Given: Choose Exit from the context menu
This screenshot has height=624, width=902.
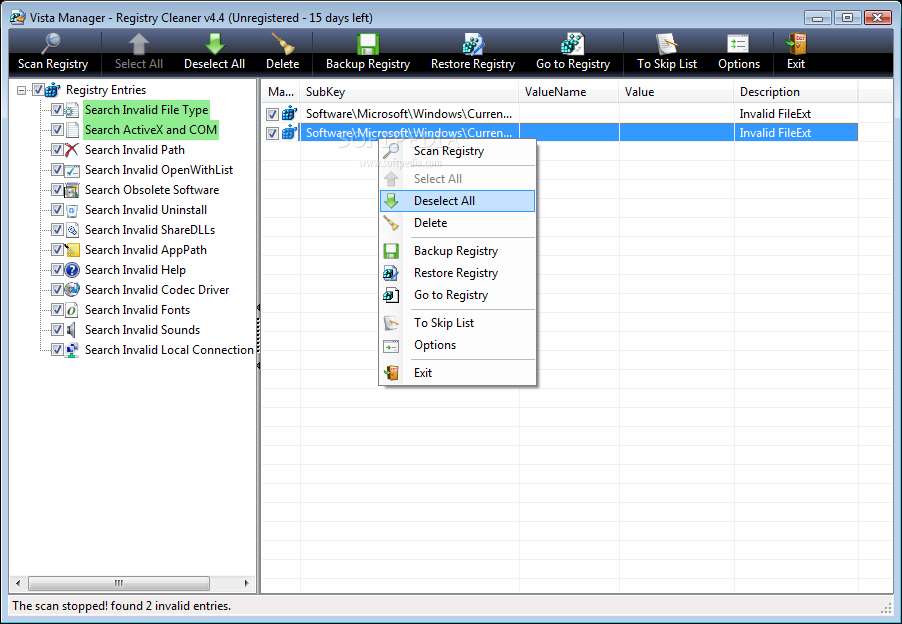Looking at the screenshot, I should click(457, 373).
